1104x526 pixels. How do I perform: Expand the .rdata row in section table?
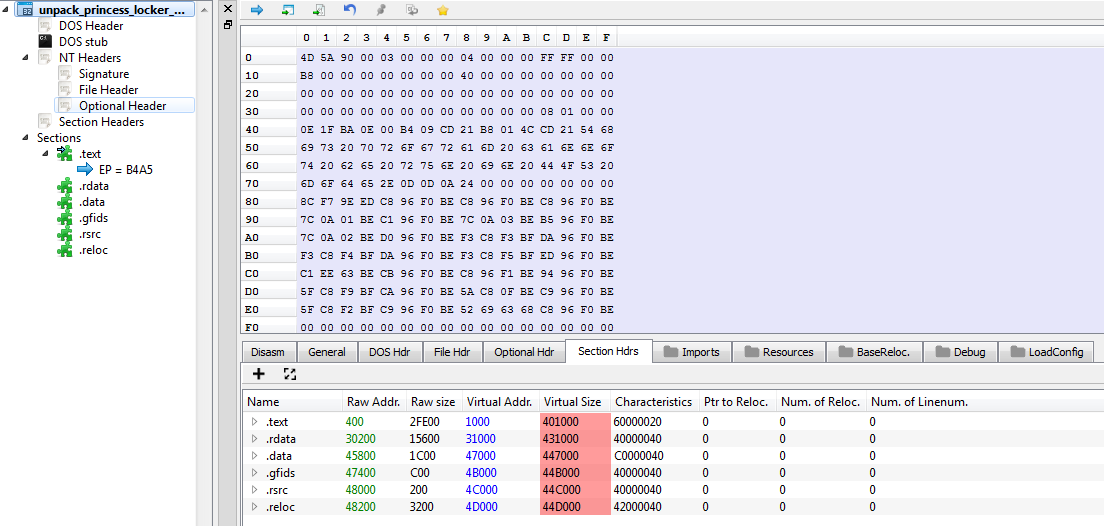(254, 439)
